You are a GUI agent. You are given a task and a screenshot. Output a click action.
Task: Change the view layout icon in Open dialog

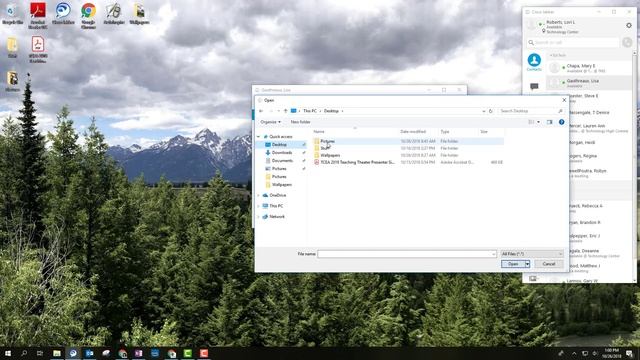(x=531, y=122)
